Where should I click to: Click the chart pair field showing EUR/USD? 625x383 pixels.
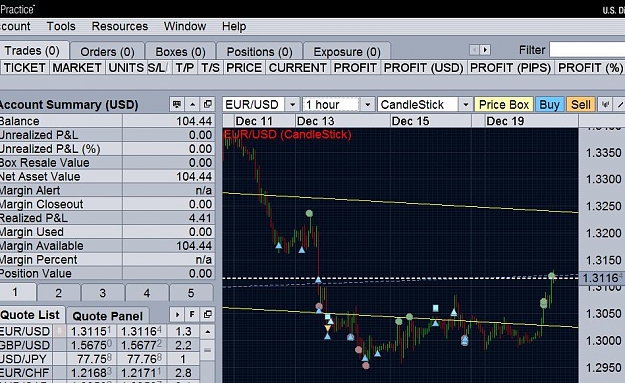[254, 105]
